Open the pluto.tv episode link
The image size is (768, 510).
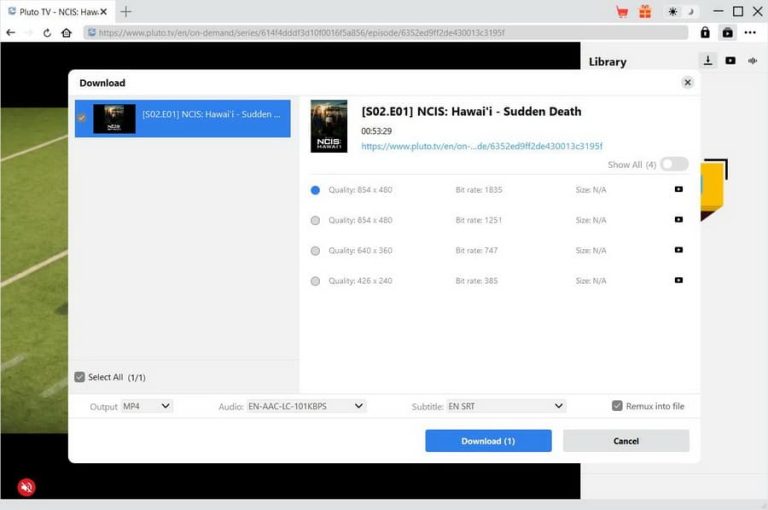pyautogui.click(x=481, y=146)
